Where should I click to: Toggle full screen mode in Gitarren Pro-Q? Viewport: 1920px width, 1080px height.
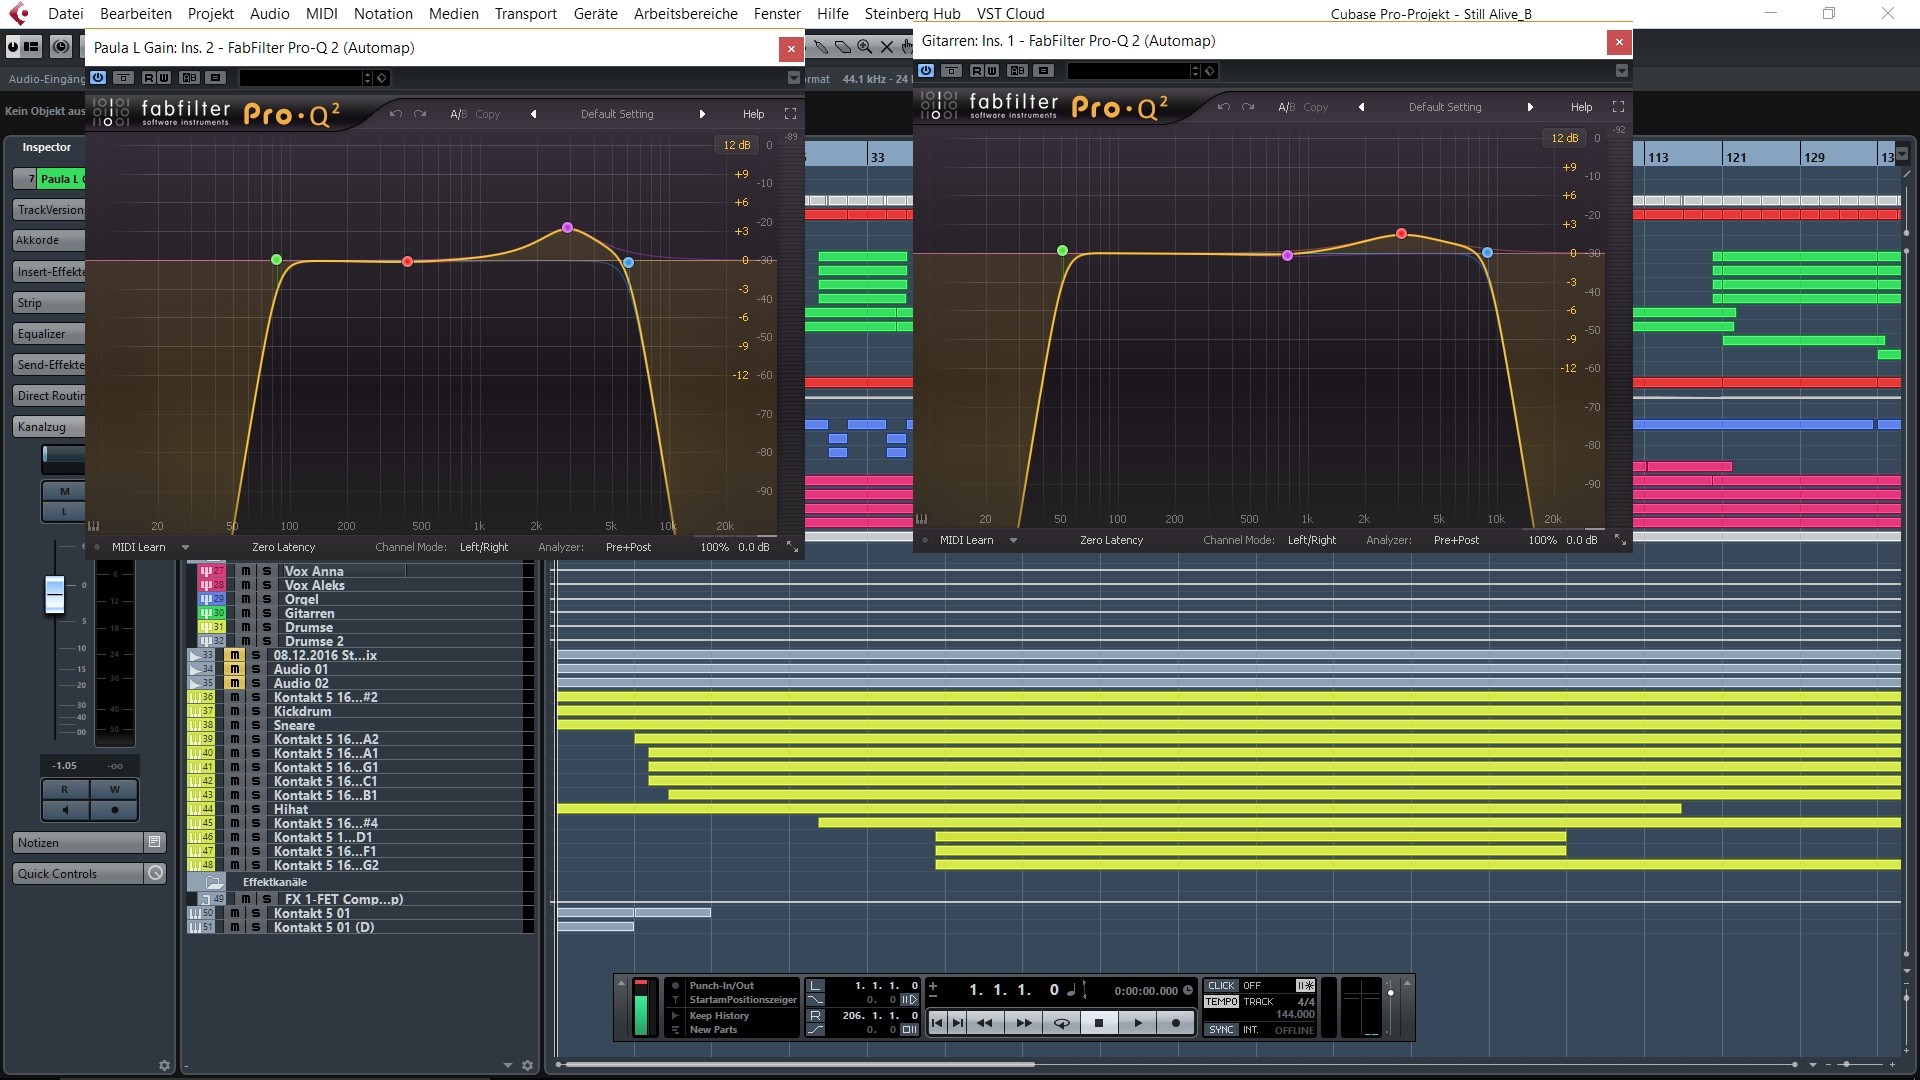1618,107
